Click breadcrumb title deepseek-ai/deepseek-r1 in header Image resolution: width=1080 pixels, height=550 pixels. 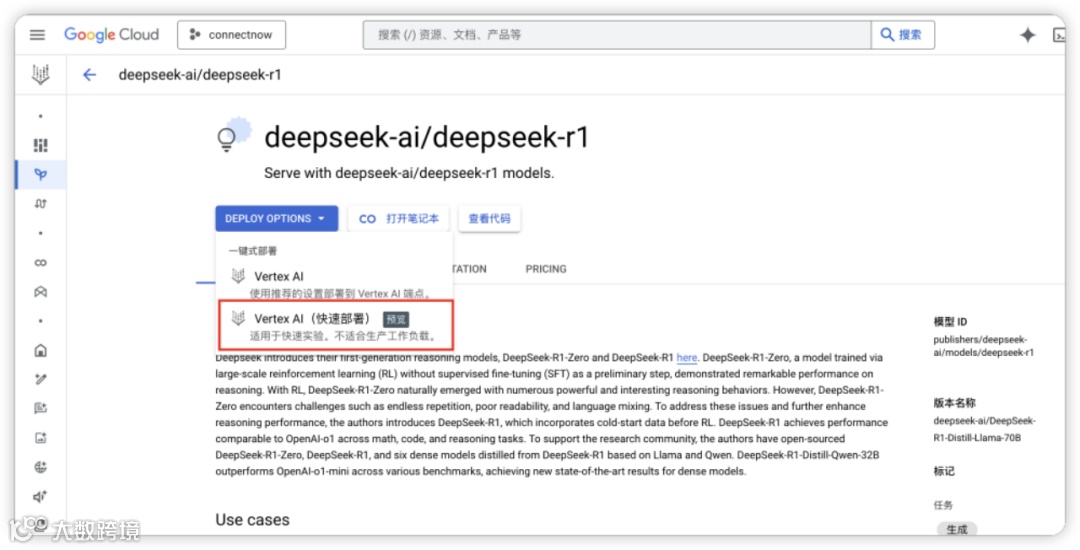point(200,75)
